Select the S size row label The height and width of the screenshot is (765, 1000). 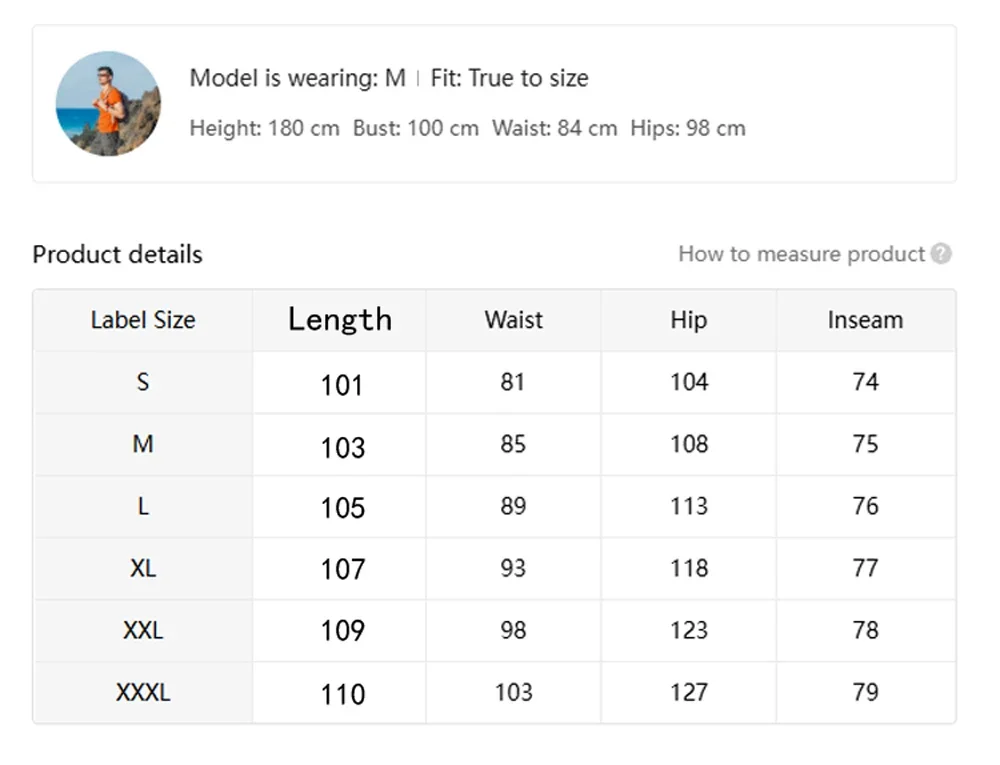tap(143, 382)
